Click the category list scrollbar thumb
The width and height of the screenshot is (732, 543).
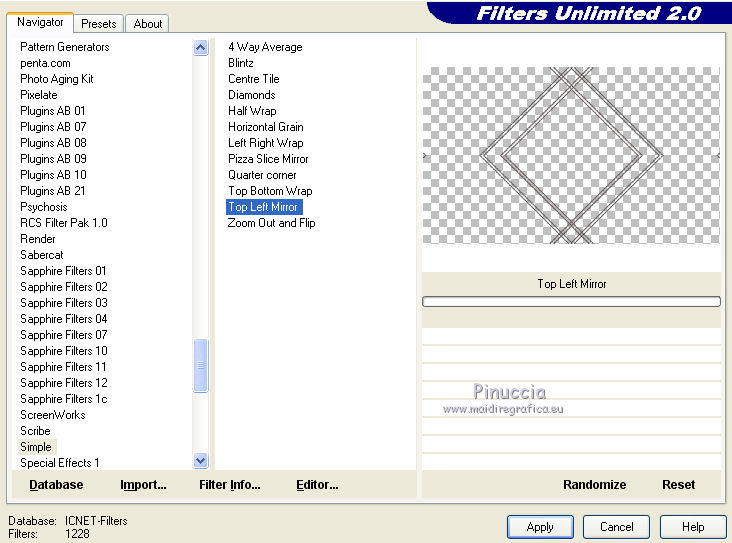pos(200,365)
